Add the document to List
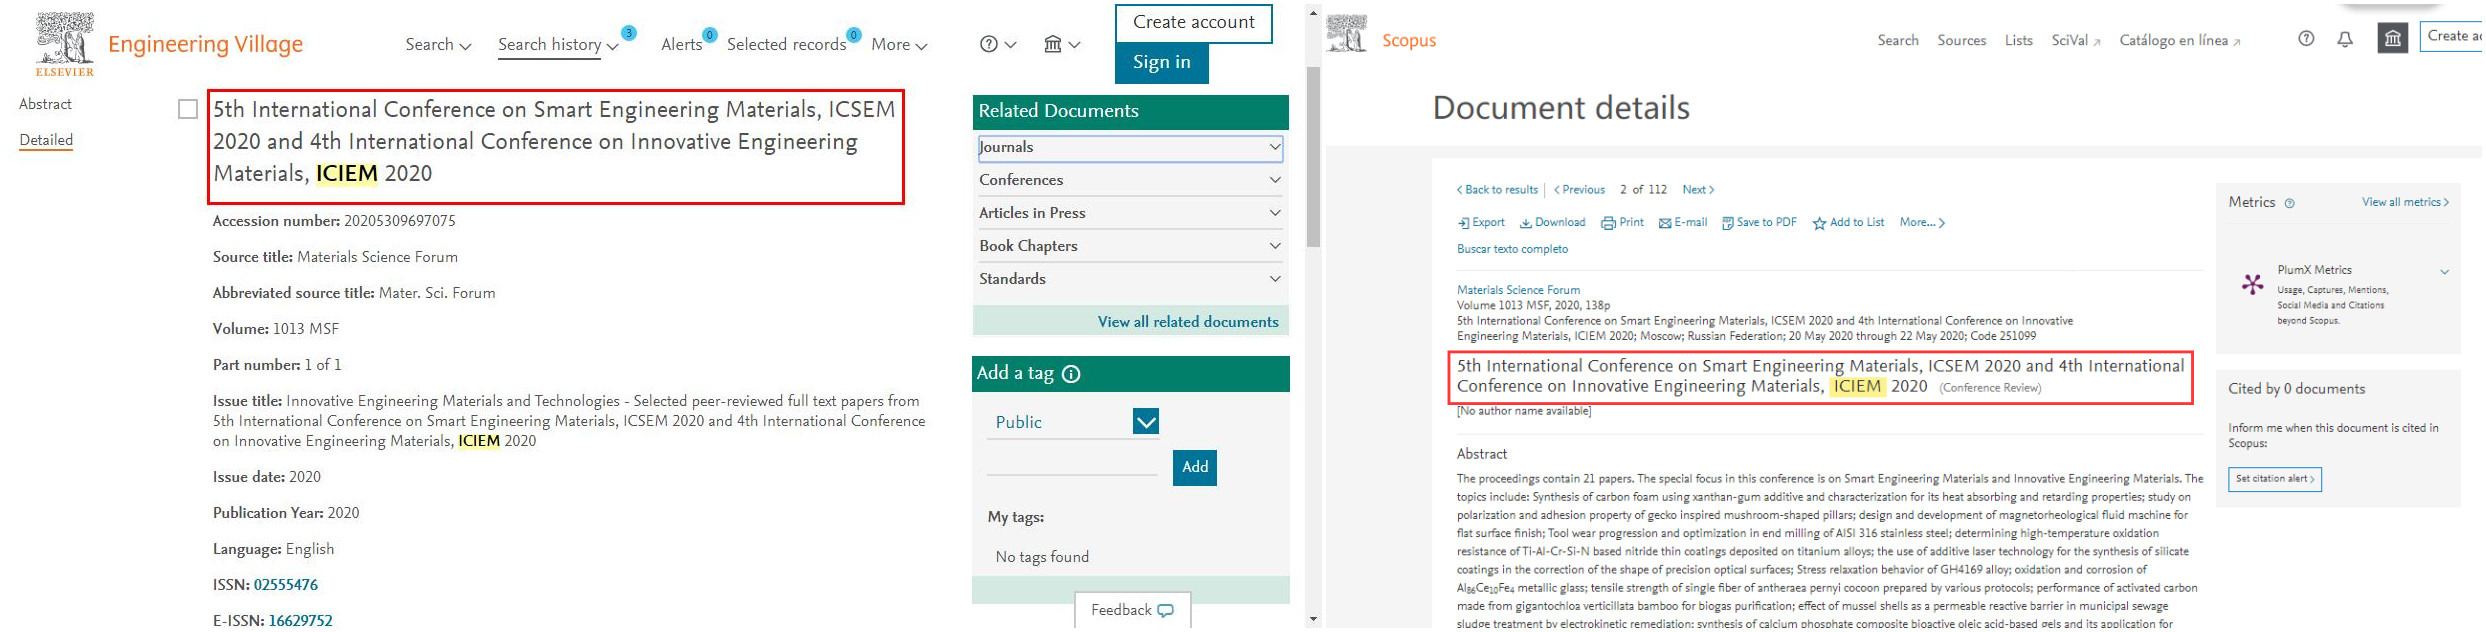The width and height of the screenshot is (2486, 632). 1848,223
